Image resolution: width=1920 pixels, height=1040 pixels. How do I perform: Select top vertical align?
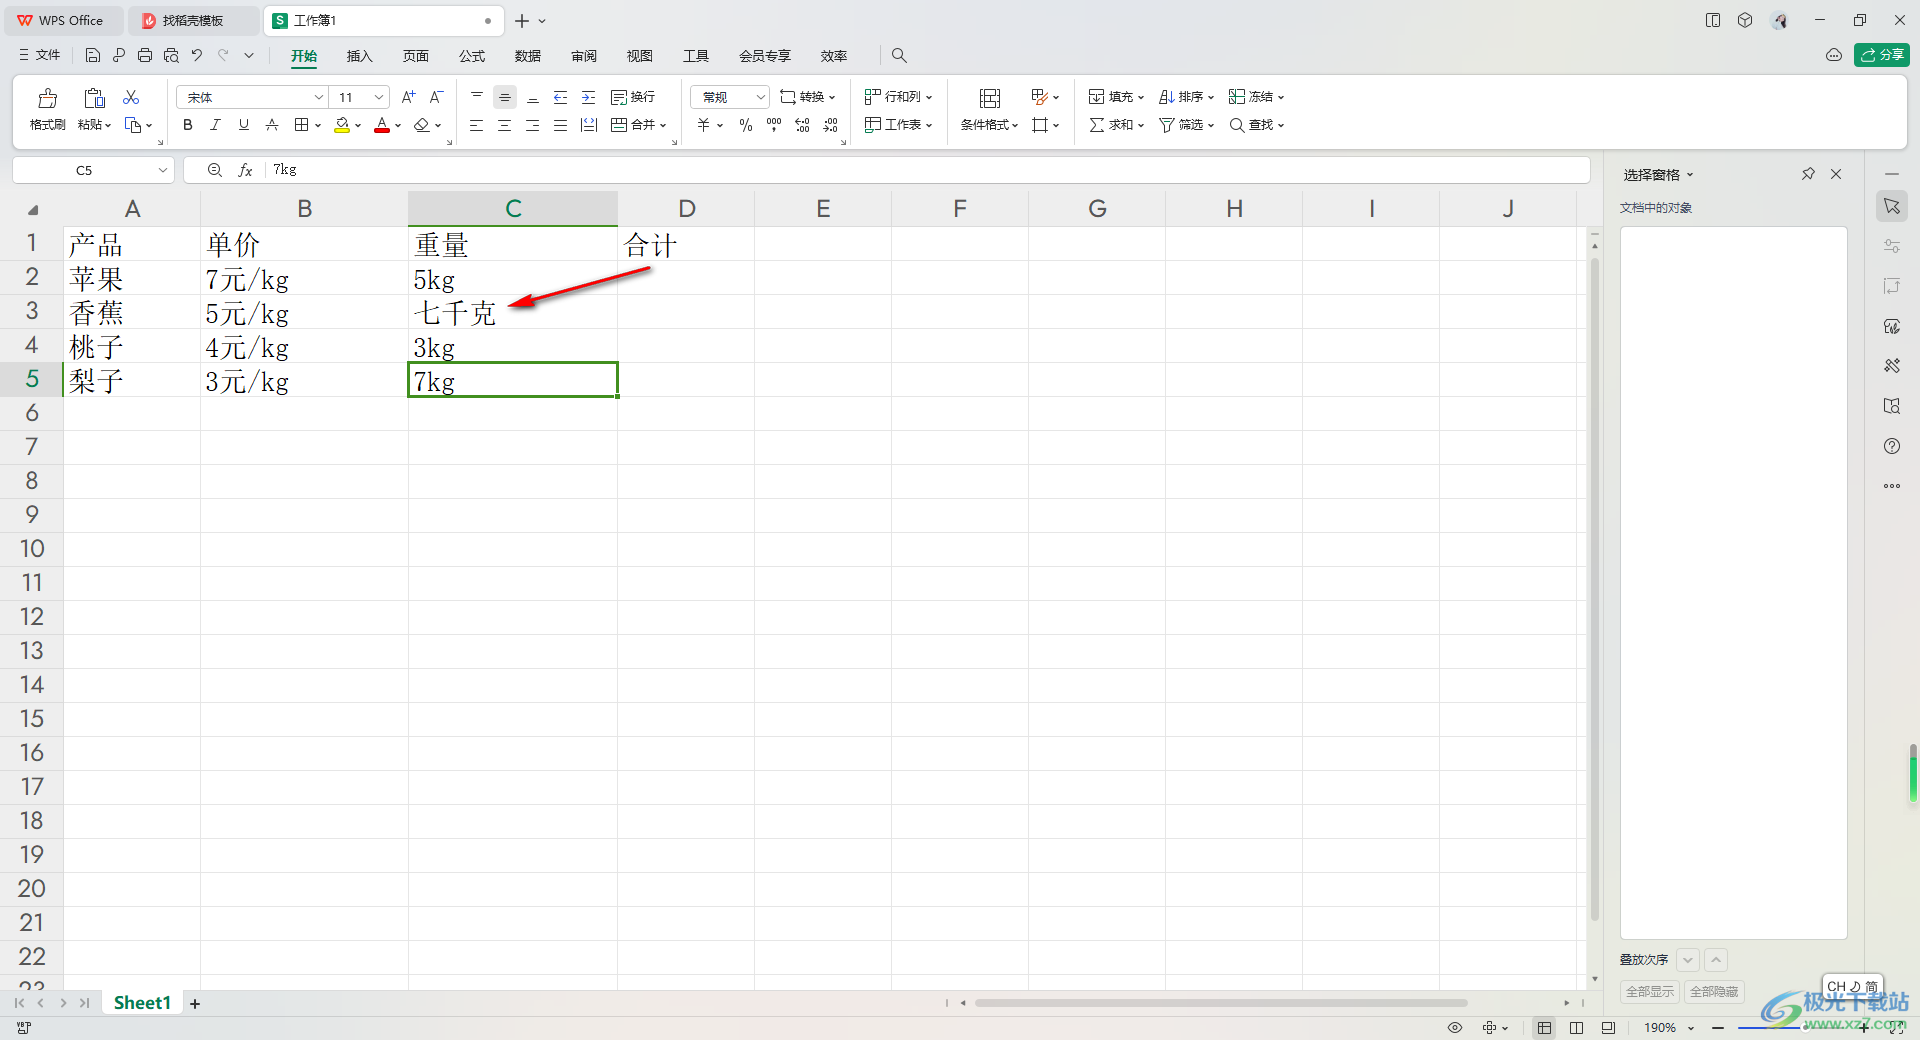coord(477,97)
